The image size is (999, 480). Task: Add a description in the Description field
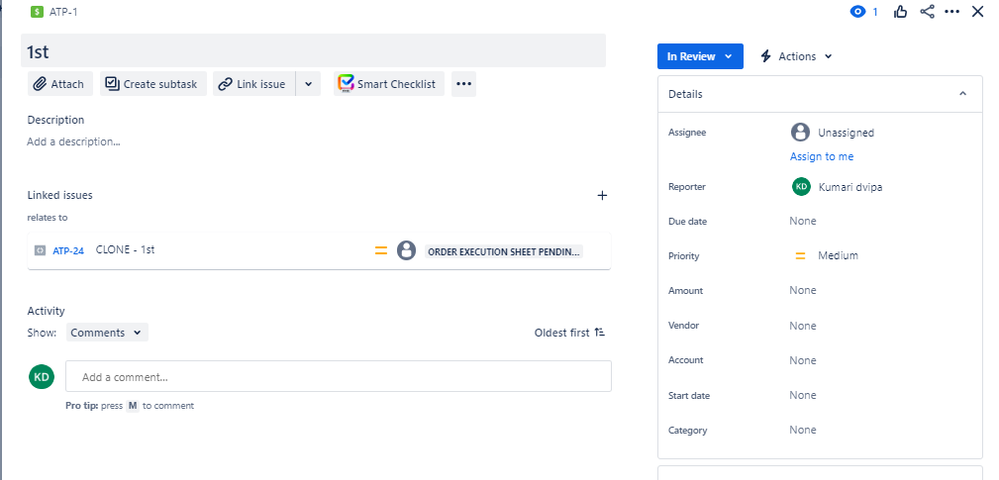[x=74, y=142]
